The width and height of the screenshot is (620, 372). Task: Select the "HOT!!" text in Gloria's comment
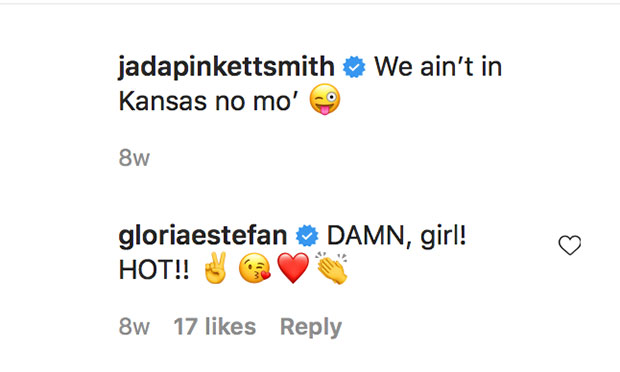coord(154,270)
